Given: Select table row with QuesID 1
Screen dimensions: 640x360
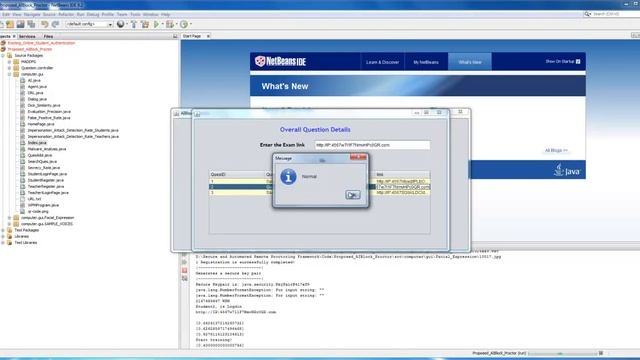Looking at the screenshot, I should tap(320, 181).
